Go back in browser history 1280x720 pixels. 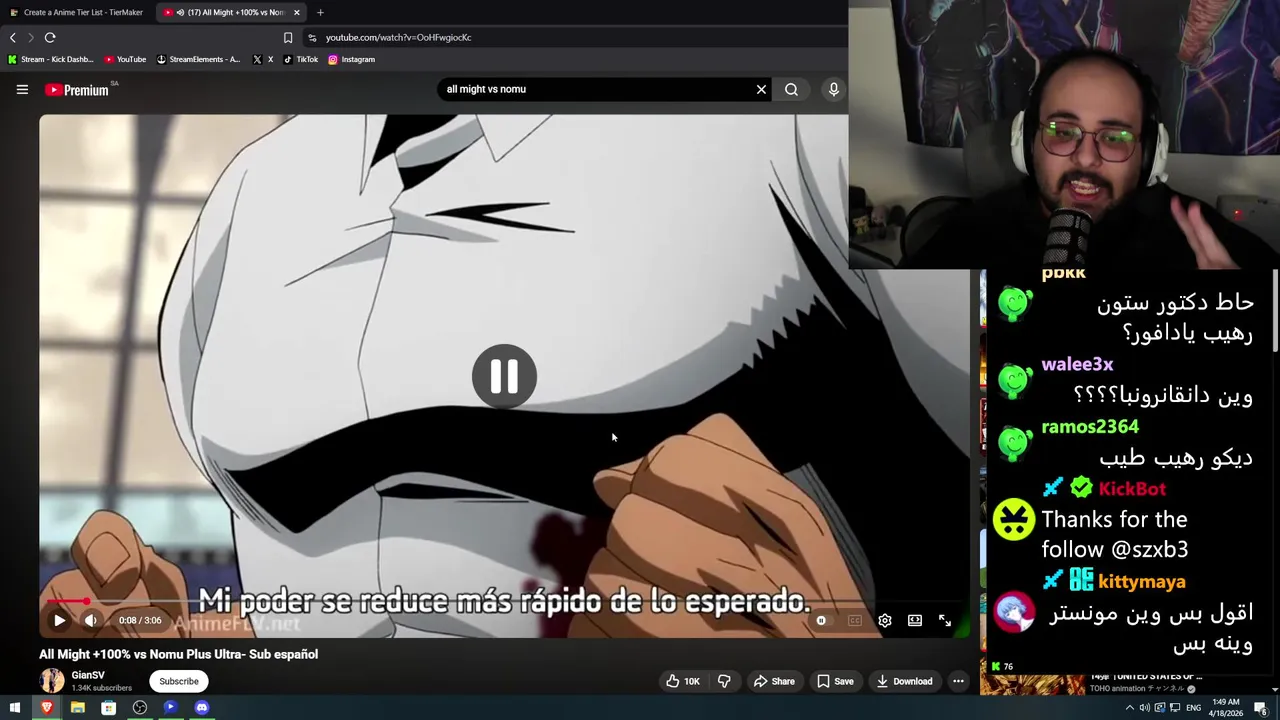click(13, 37)
